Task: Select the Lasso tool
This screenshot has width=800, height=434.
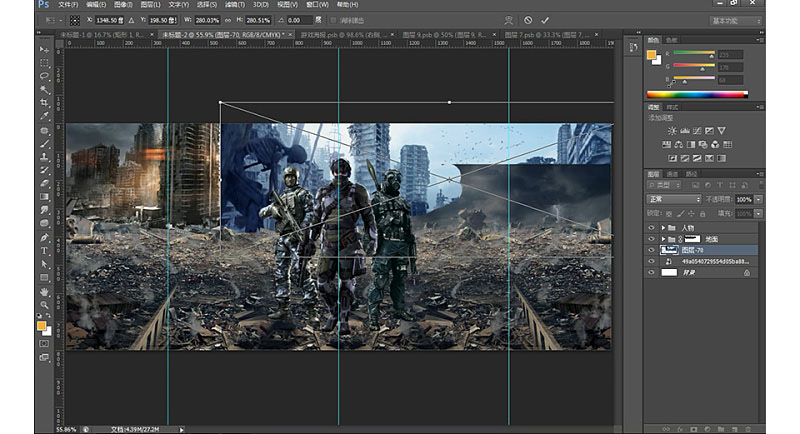Action: click(44, 76)
